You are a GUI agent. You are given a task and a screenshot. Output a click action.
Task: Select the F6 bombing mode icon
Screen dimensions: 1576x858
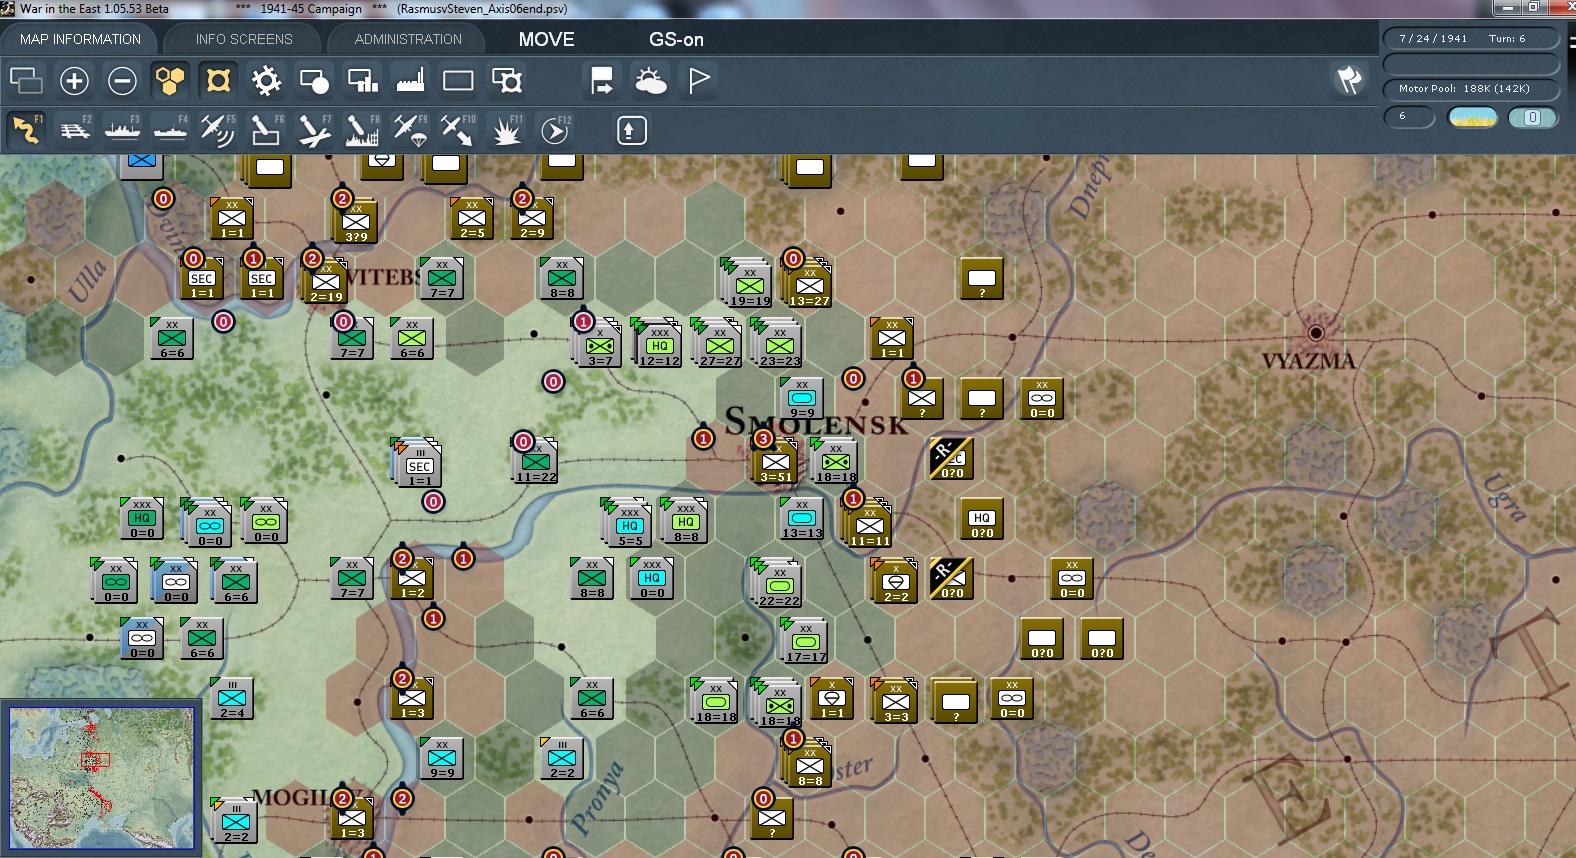[266, 130]
